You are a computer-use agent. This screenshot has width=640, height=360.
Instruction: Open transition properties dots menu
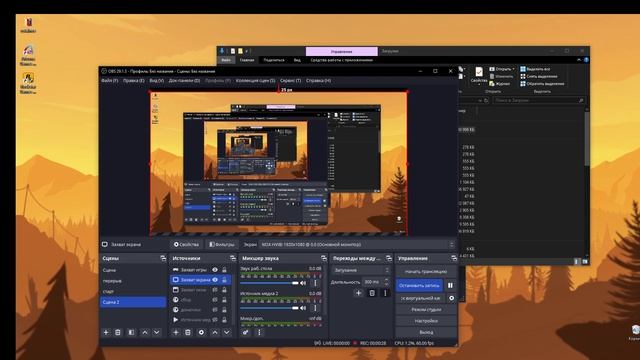click(385, 293)
